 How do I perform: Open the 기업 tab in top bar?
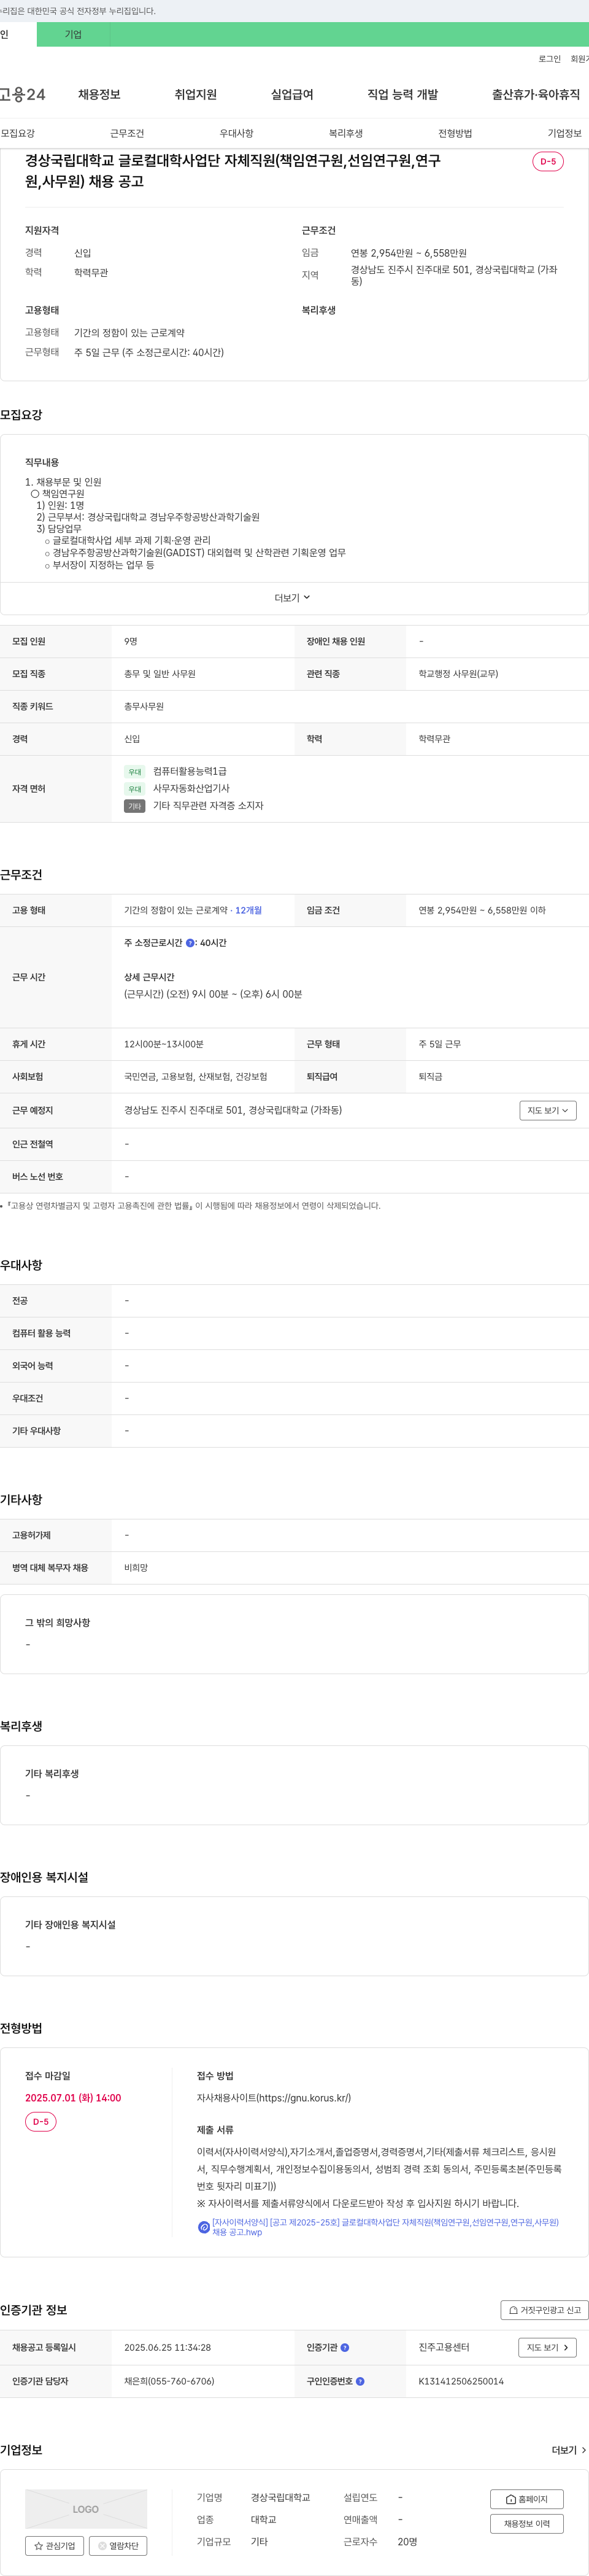[x=73, y=34]
